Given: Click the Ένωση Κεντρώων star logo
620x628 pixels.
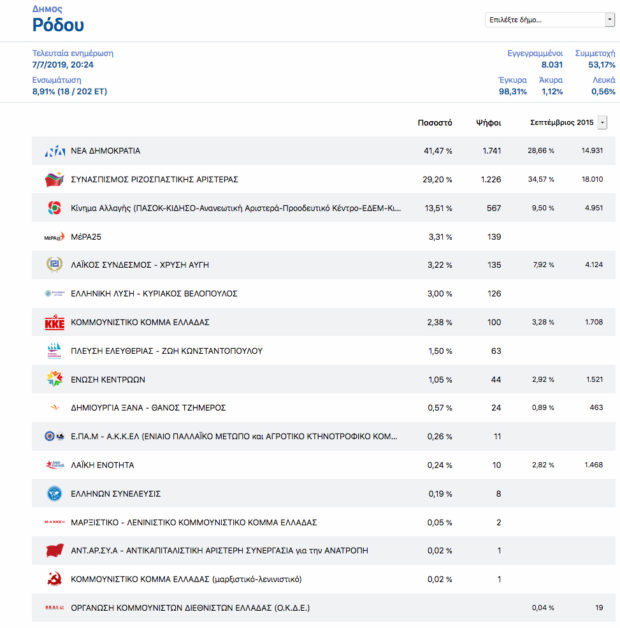Looking at the screenshot, I should click(x=54, y=379).
